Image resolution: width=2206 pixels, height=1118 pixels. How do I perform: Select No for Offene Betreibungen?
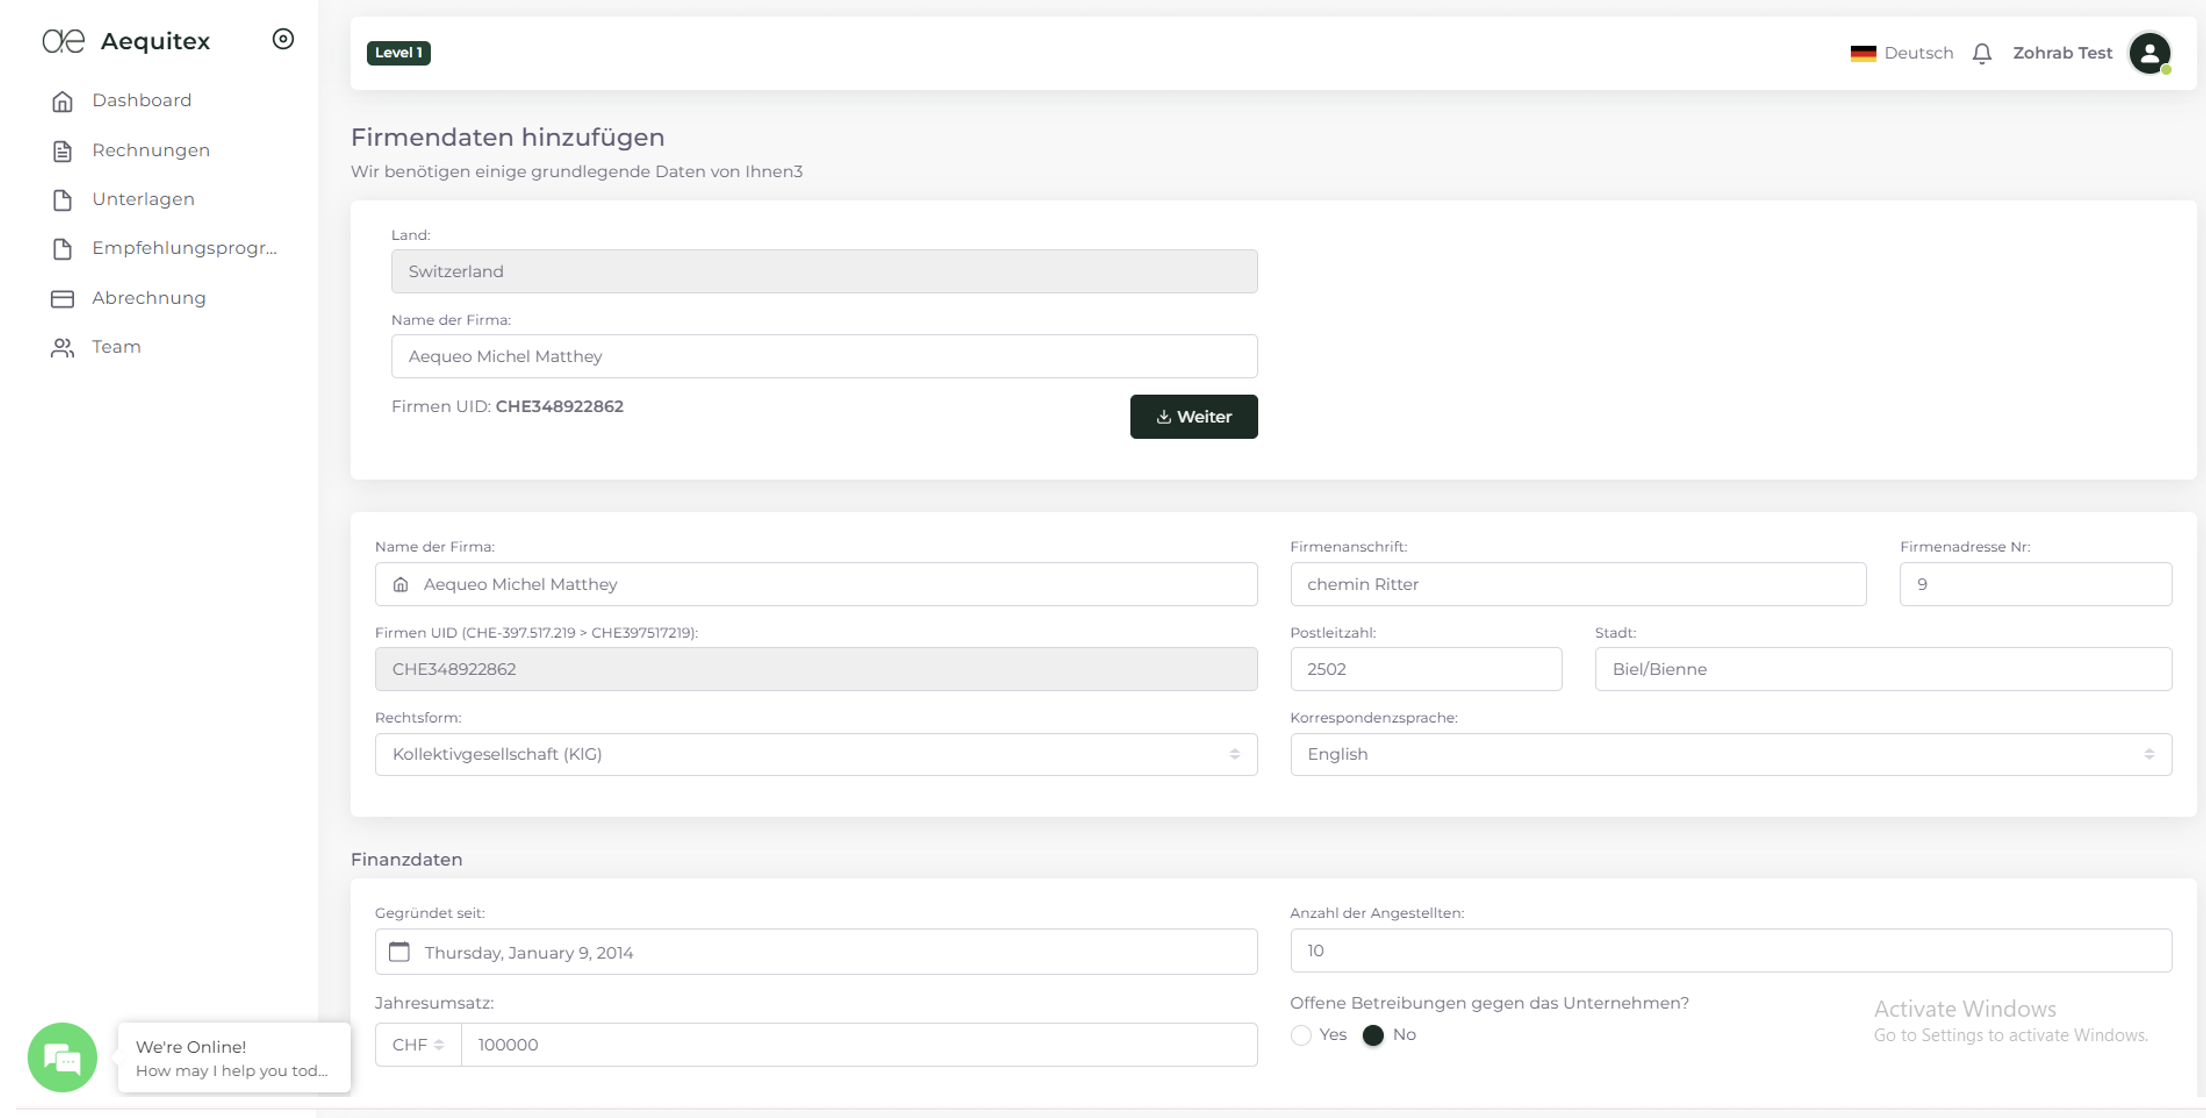click(1373, 1035)
